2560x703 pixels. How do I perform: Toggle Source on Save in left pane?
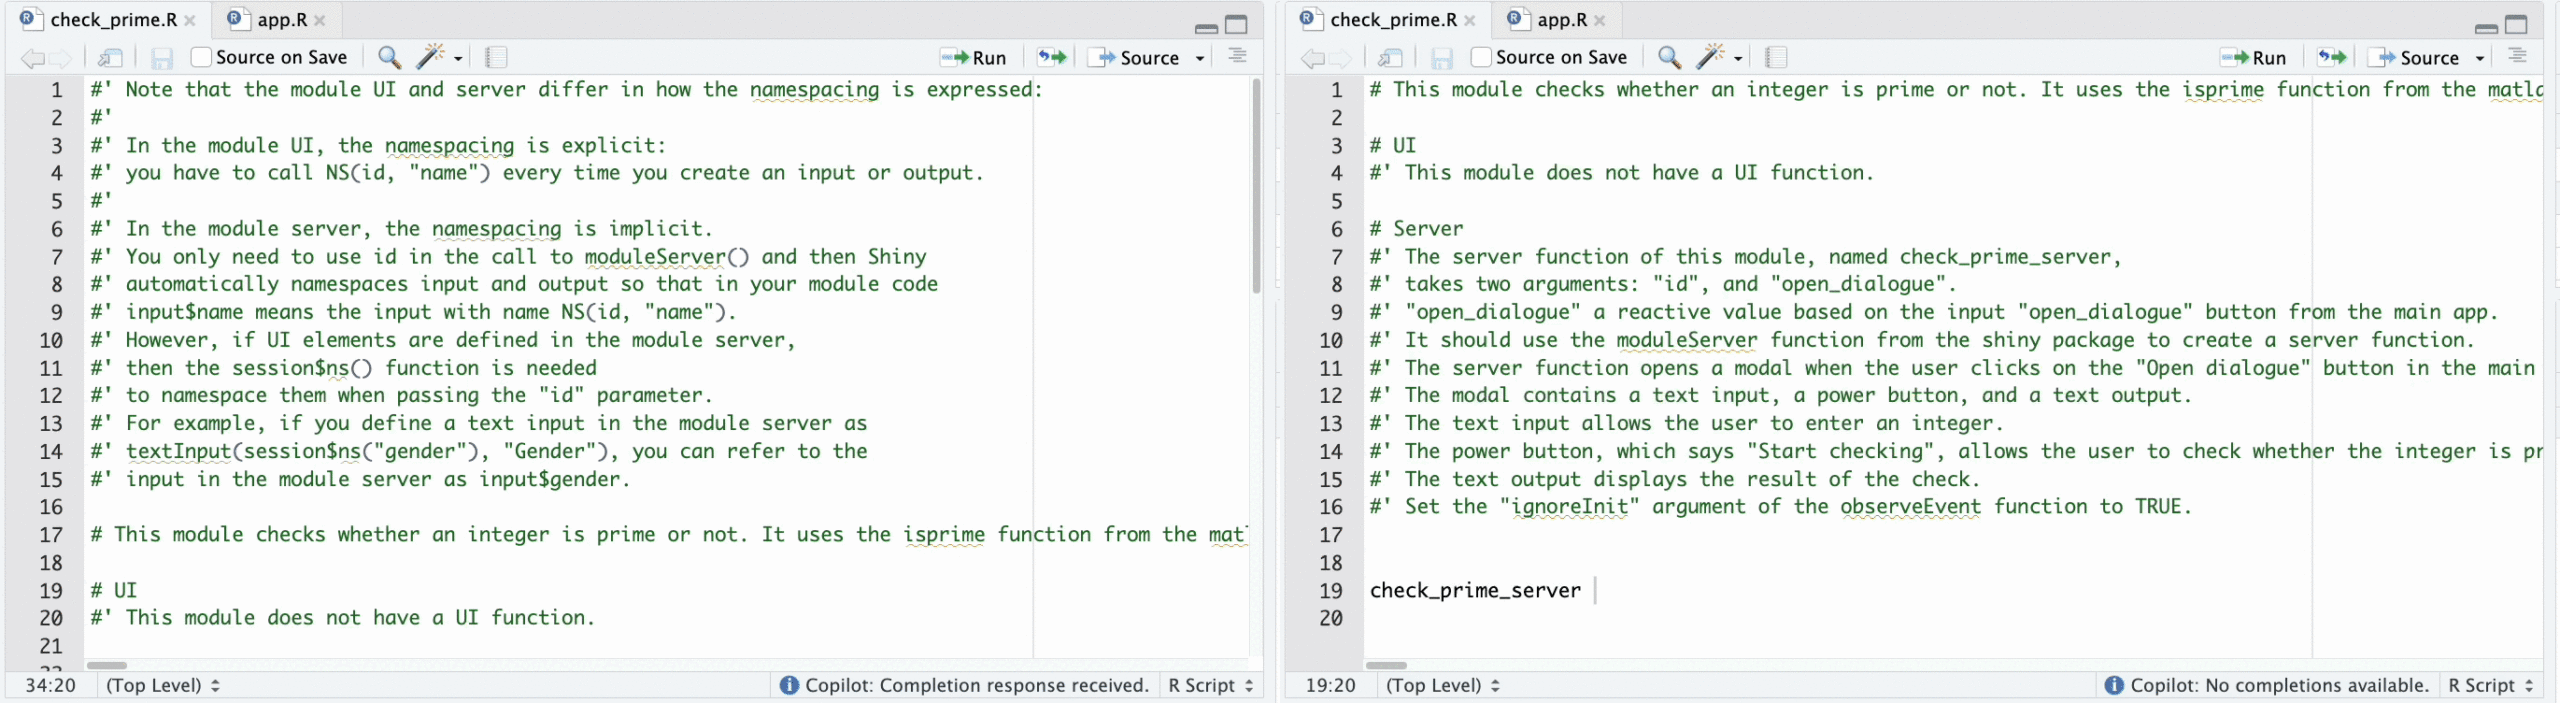(201, 57)
